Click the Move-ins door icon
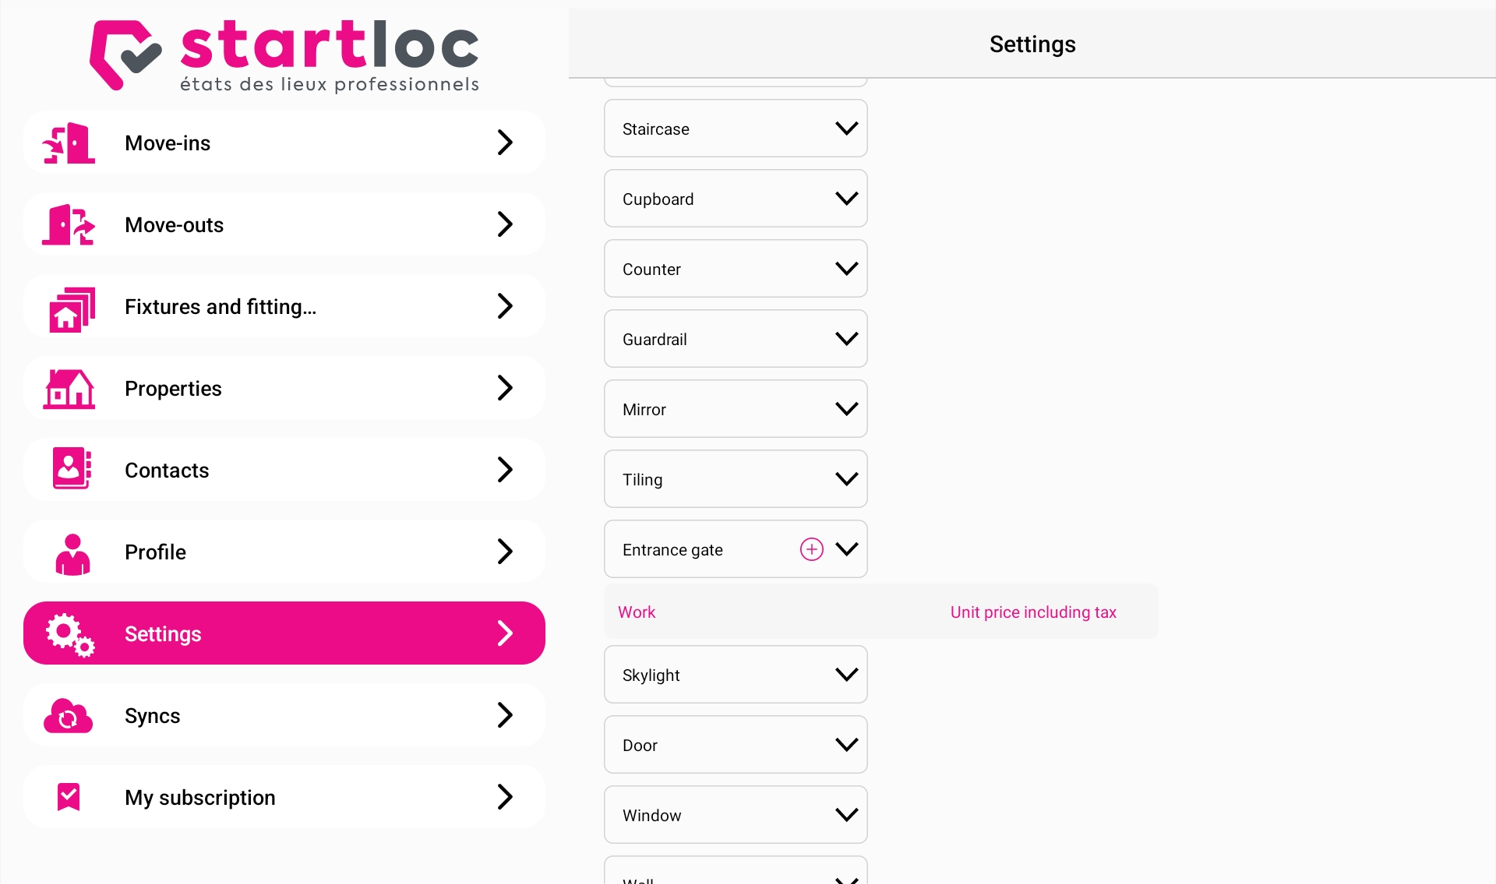This screenshot has height=884, width=1496. click(69, 143)
